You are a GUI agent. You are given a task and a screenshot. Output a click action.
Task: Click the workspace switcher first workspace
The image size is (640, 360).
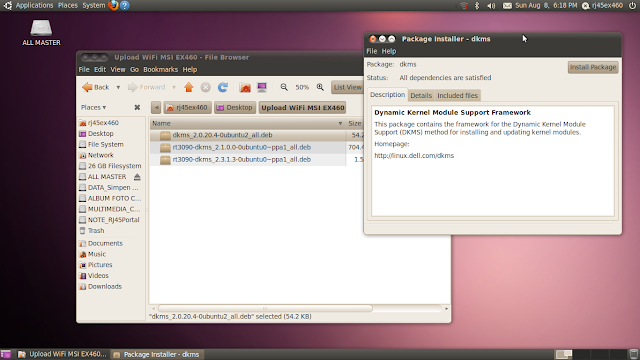(564, 354)
